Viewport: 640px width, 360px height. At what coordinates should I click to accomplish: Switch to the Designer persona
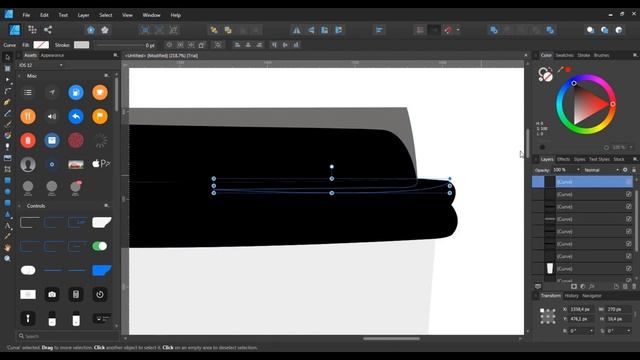(x=15, y=30)
